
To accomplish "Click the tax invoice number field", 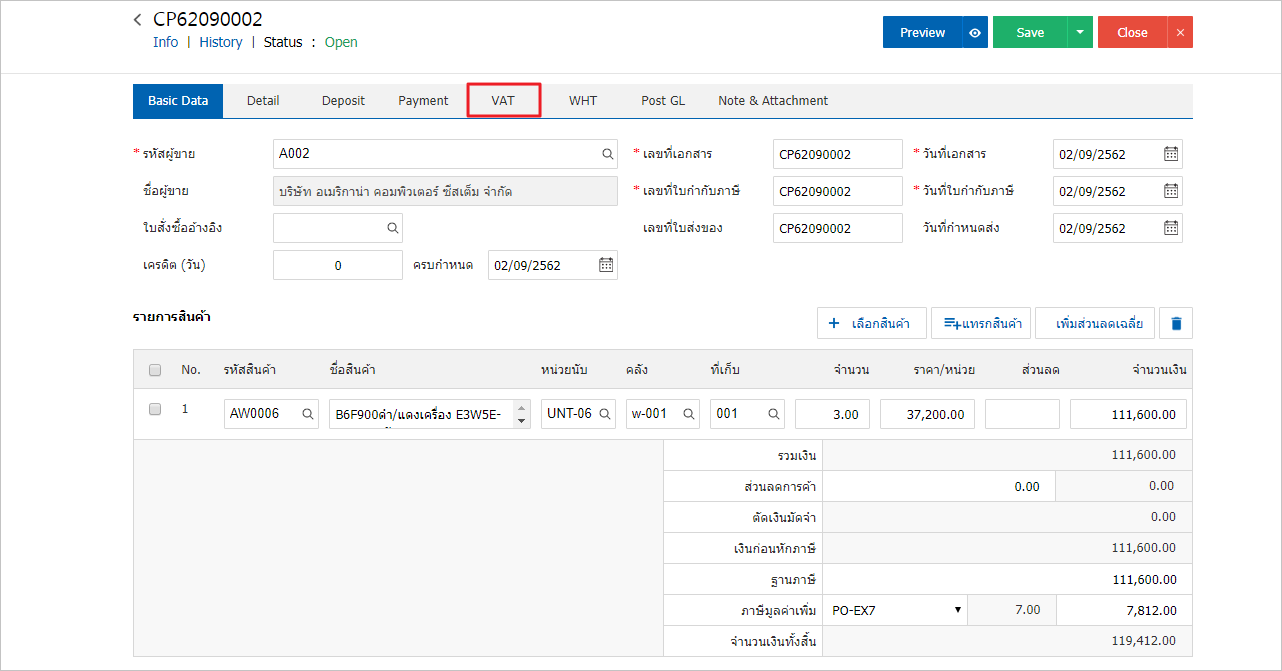I will 838,191.
